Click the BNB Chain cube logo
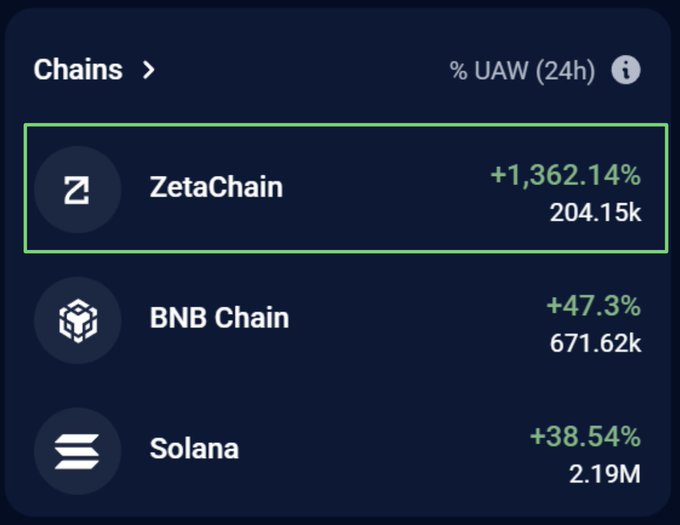 tap(77, 320)
